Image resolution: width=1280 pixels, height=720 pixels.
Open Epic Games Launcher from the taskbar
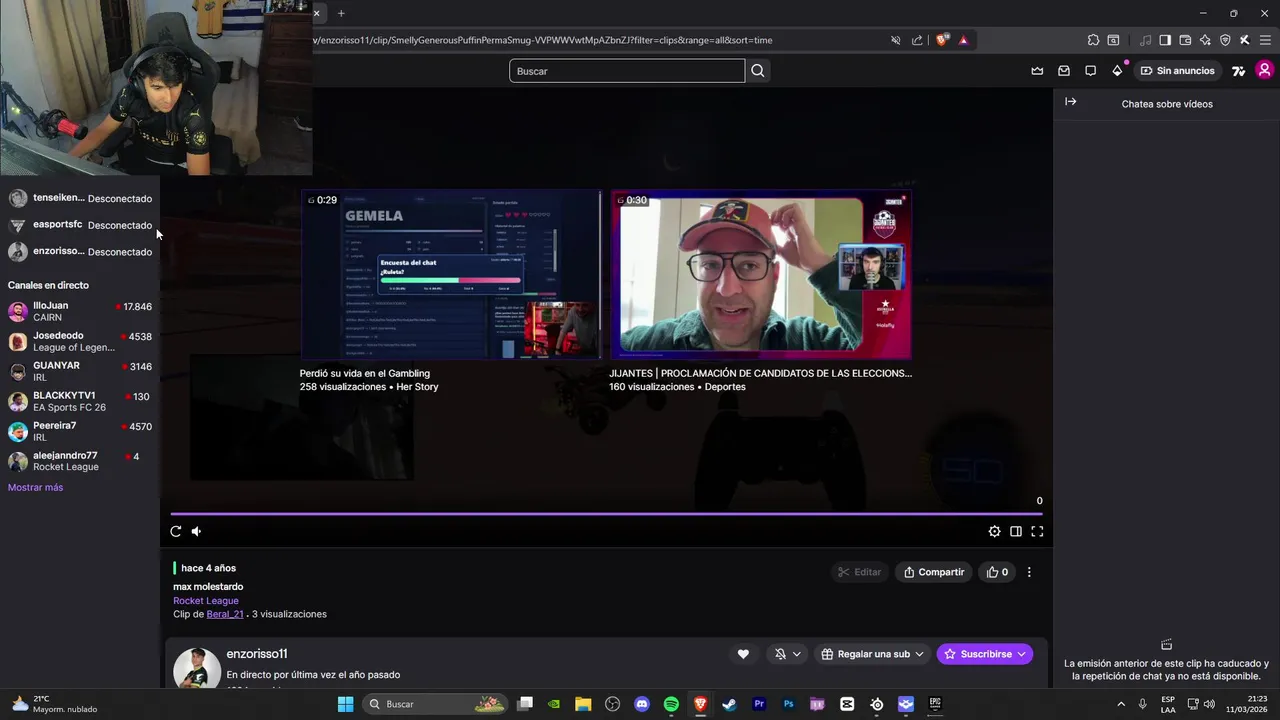point(935,704)
